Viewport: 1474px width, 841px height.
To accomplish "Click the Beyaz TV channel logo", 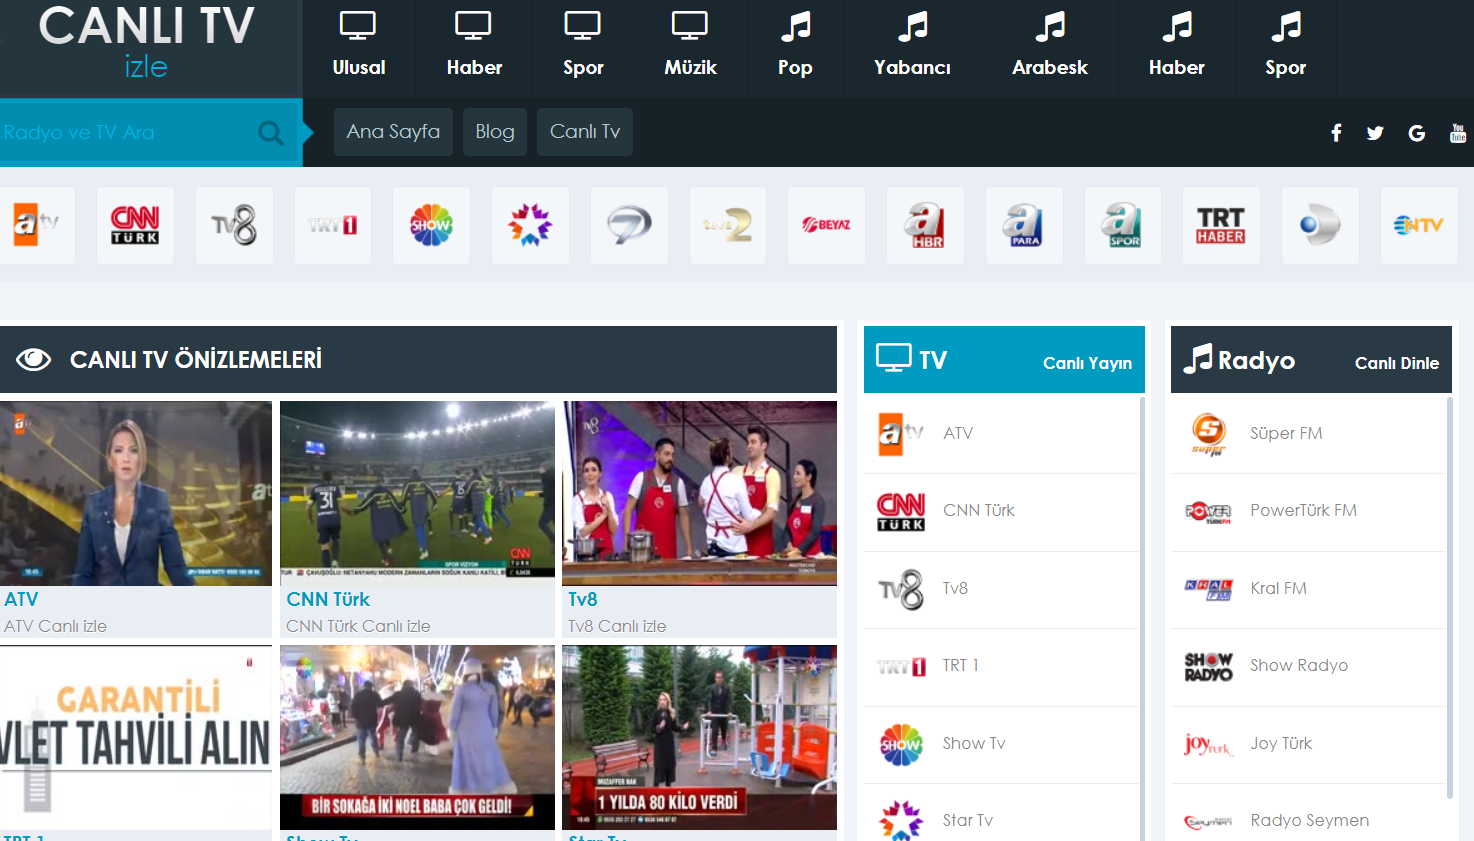I will [826, 224].
